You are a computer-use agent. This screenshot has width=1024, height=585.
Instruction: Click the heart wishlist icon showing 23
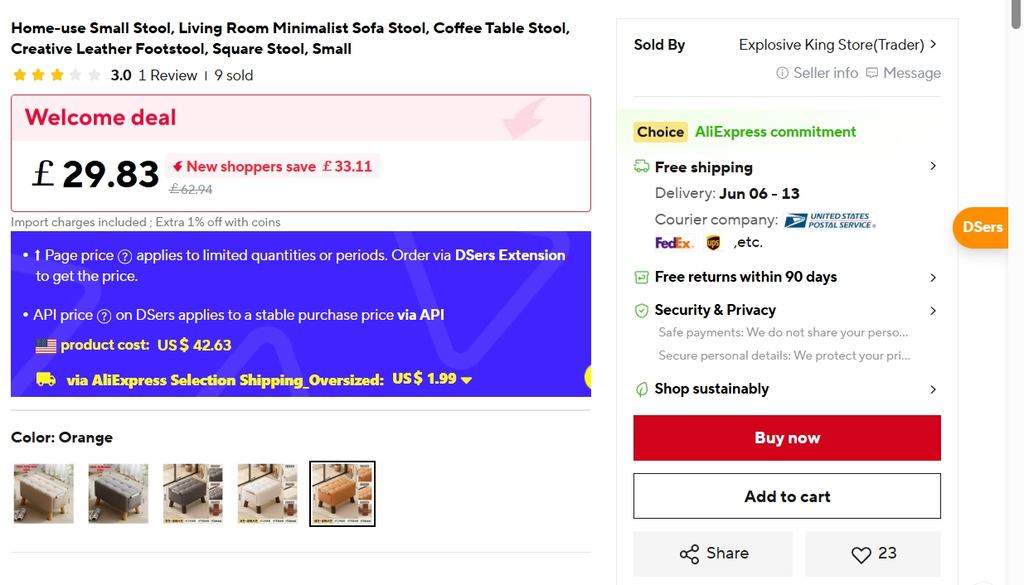click(861, 554)
